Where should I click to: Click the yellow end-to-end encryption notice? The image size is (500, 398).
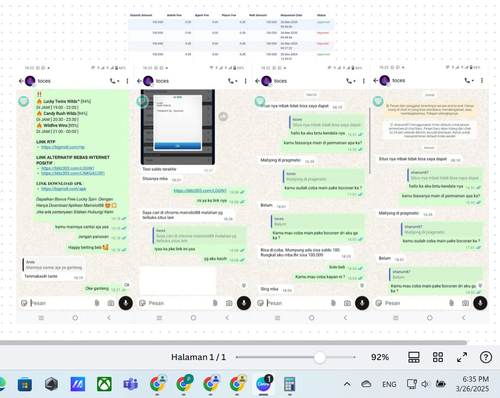coord(430,109)
